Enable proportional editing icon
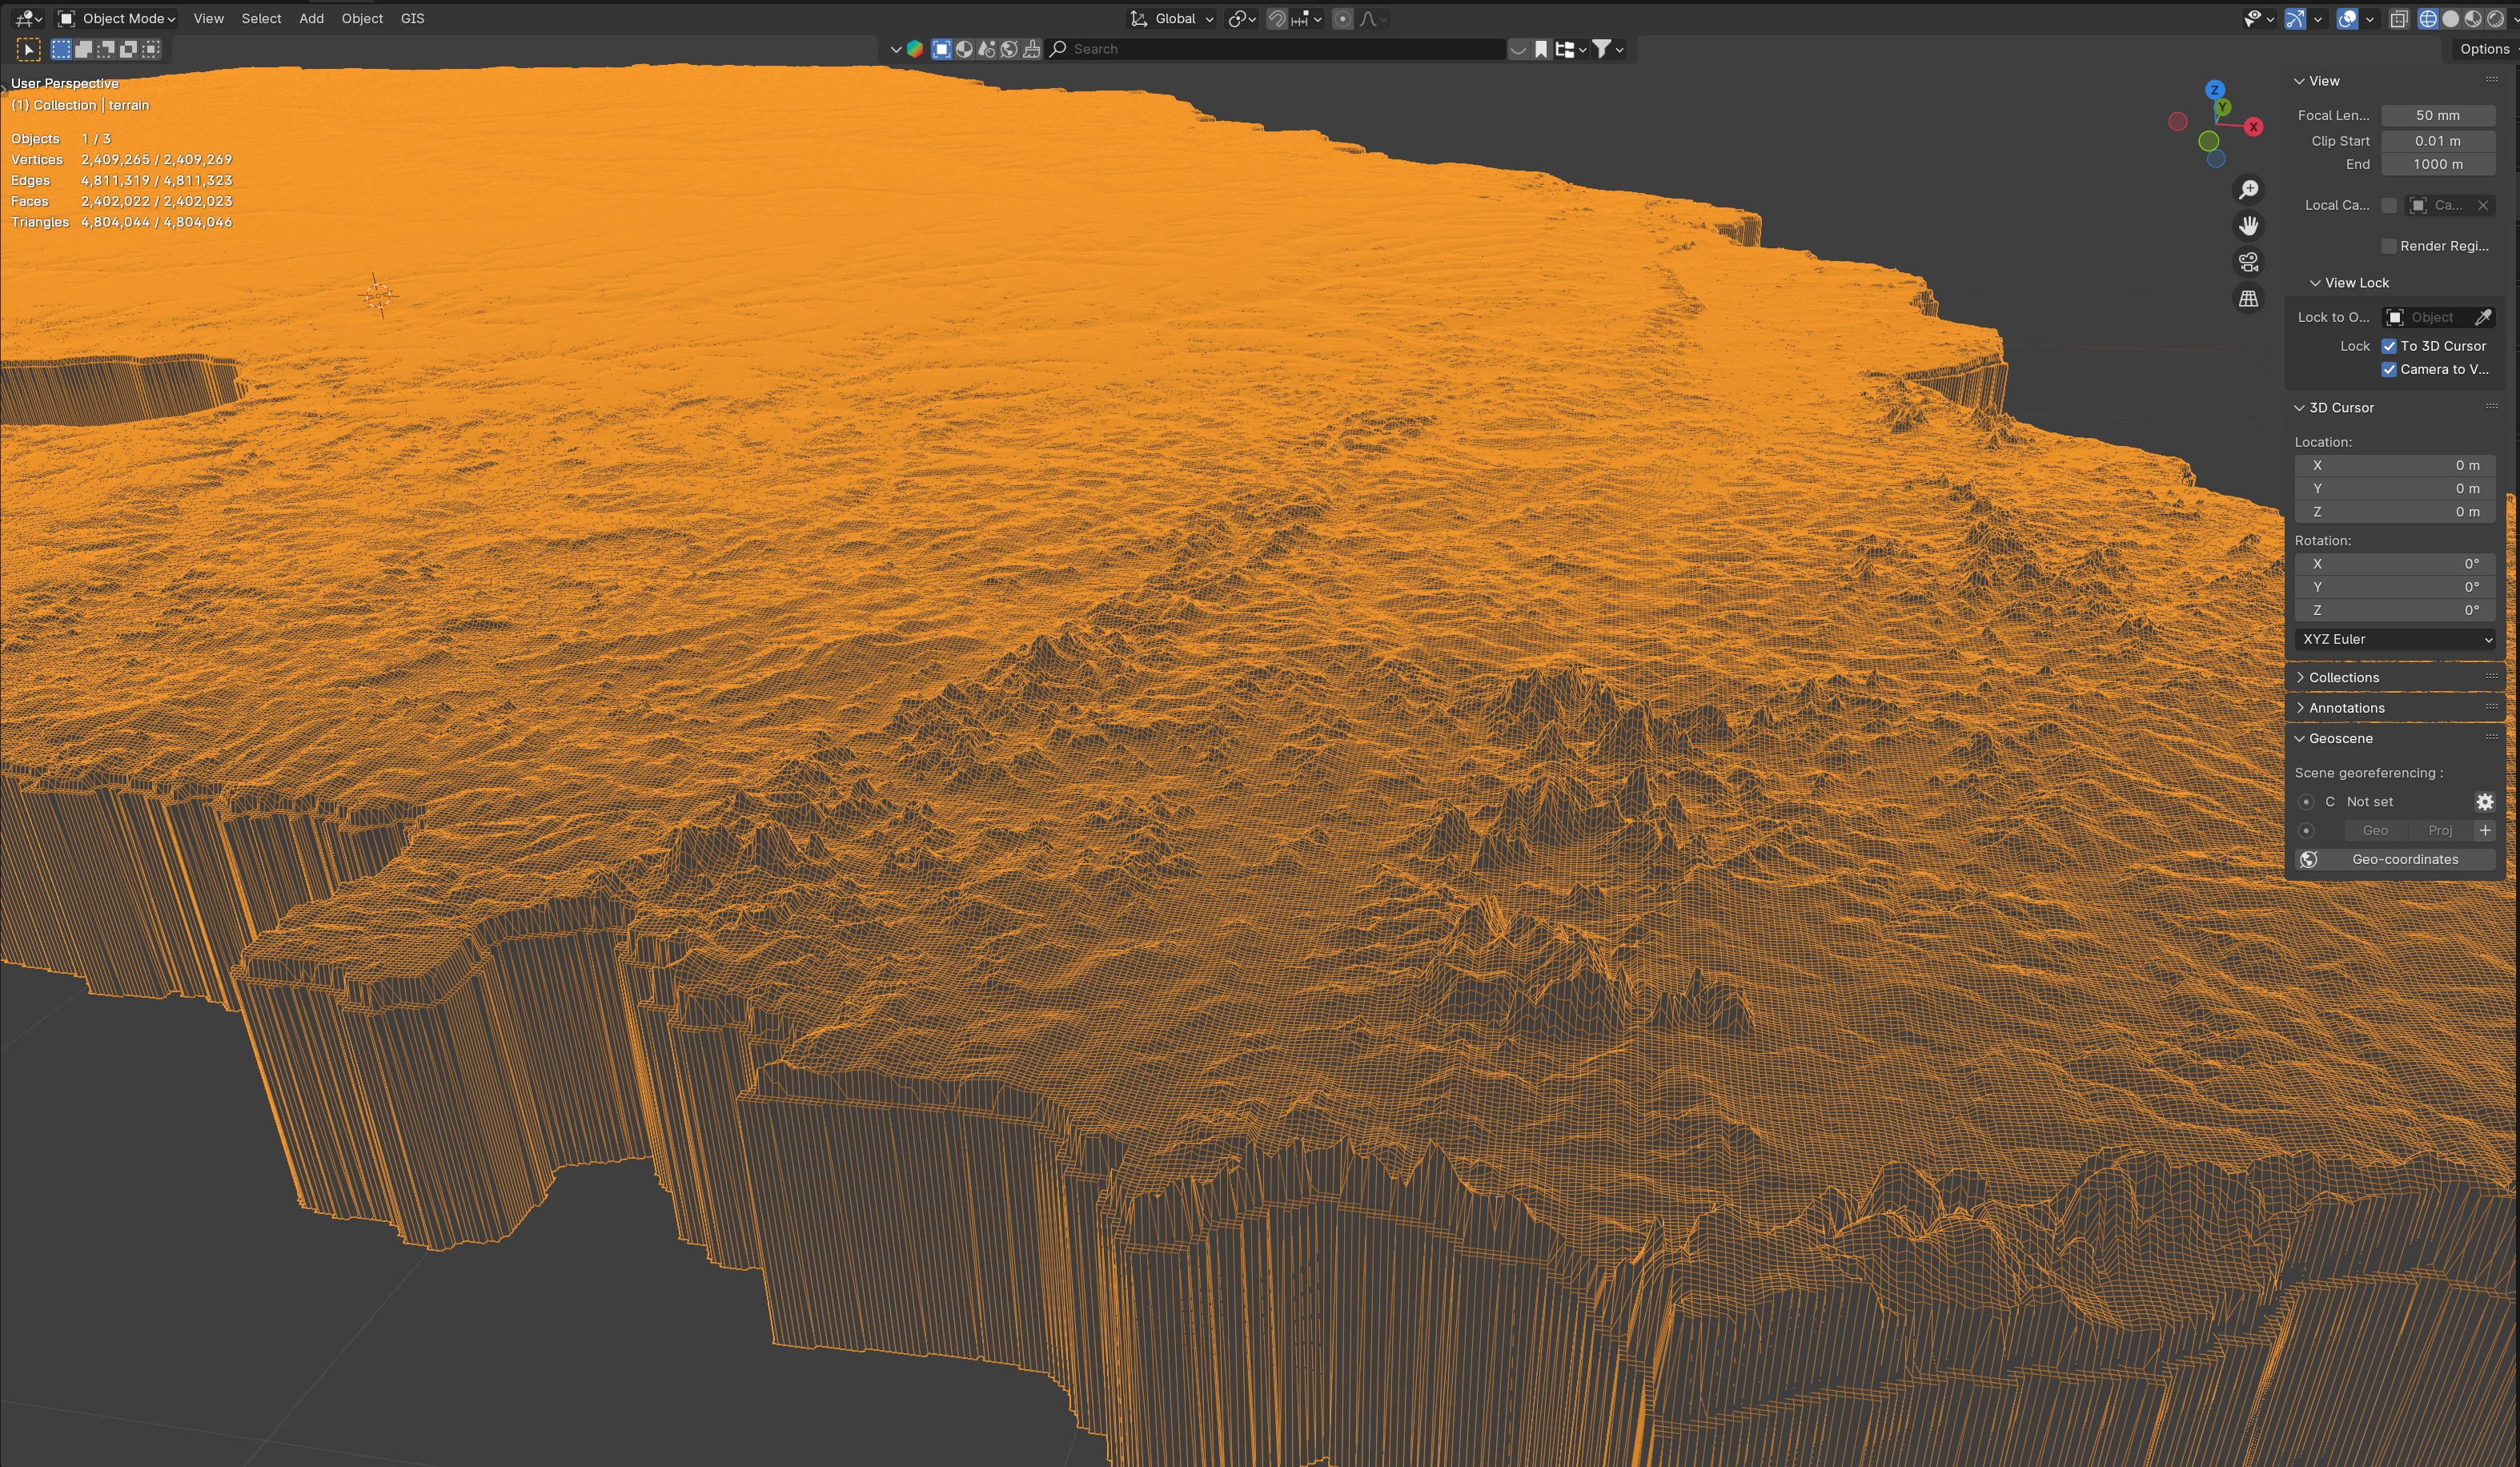2520x1467 pixels. coord(1342,19)
